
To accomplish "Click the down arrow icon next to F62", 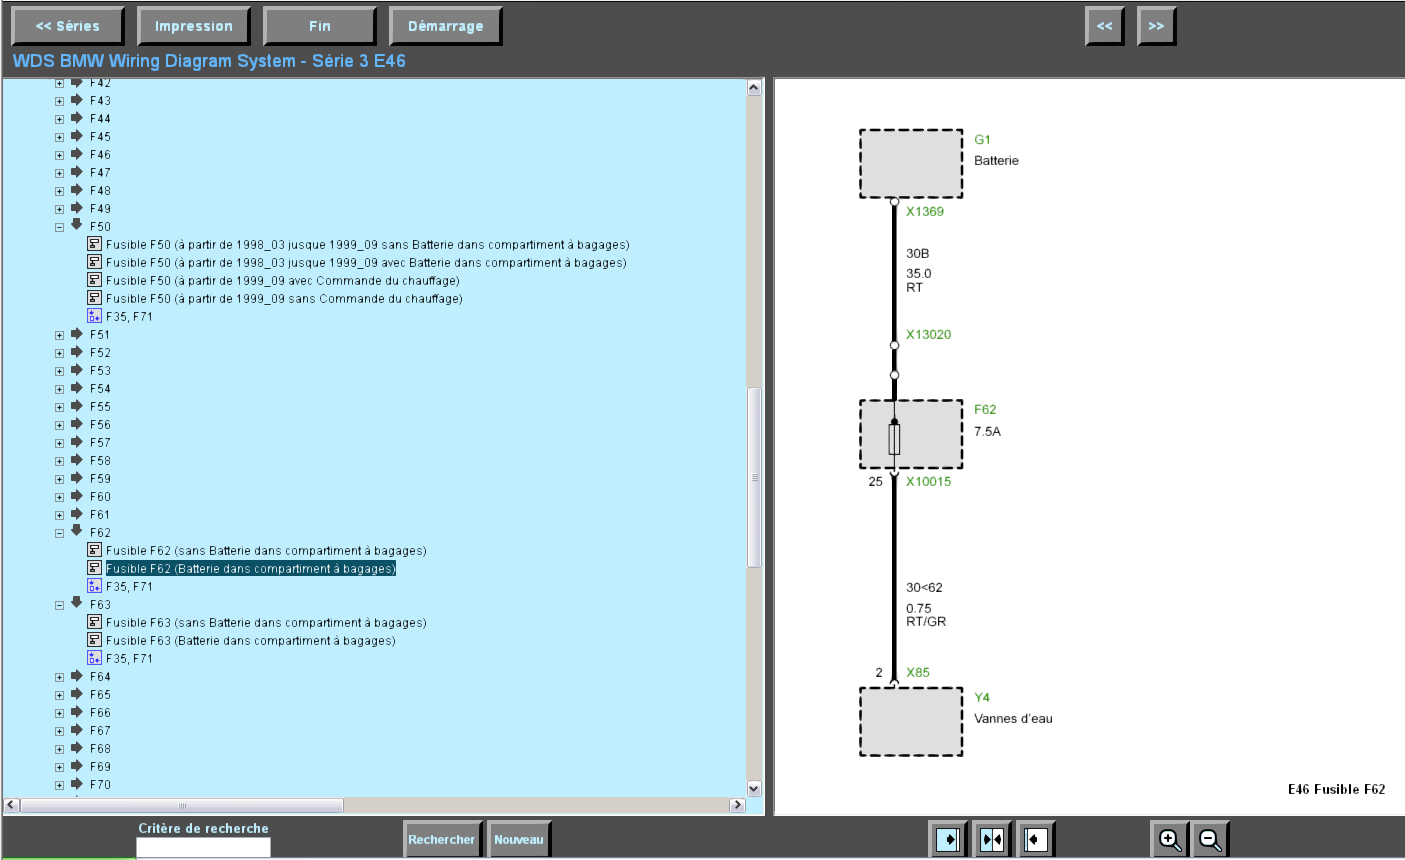I will coord(77,531).
